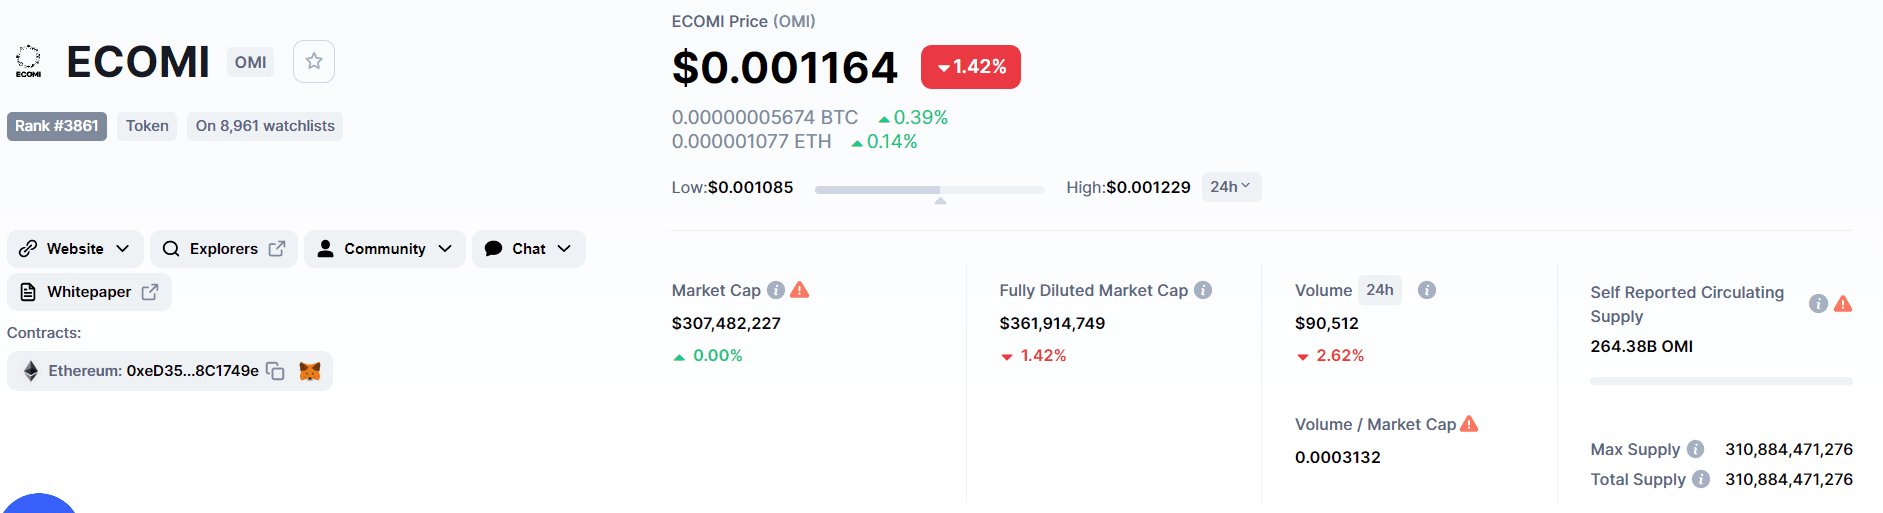Expand the Chat dropdown
Image resolution: width=1883 pixels, height=513 pixels.
[x=528, y=249]
